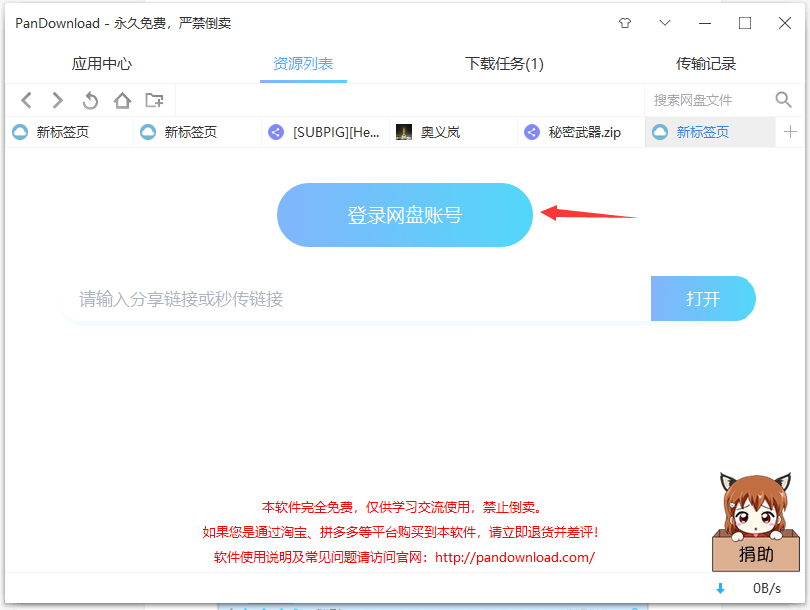Refresh the resource list
This screenshot has width=810, height=610.
90,100
